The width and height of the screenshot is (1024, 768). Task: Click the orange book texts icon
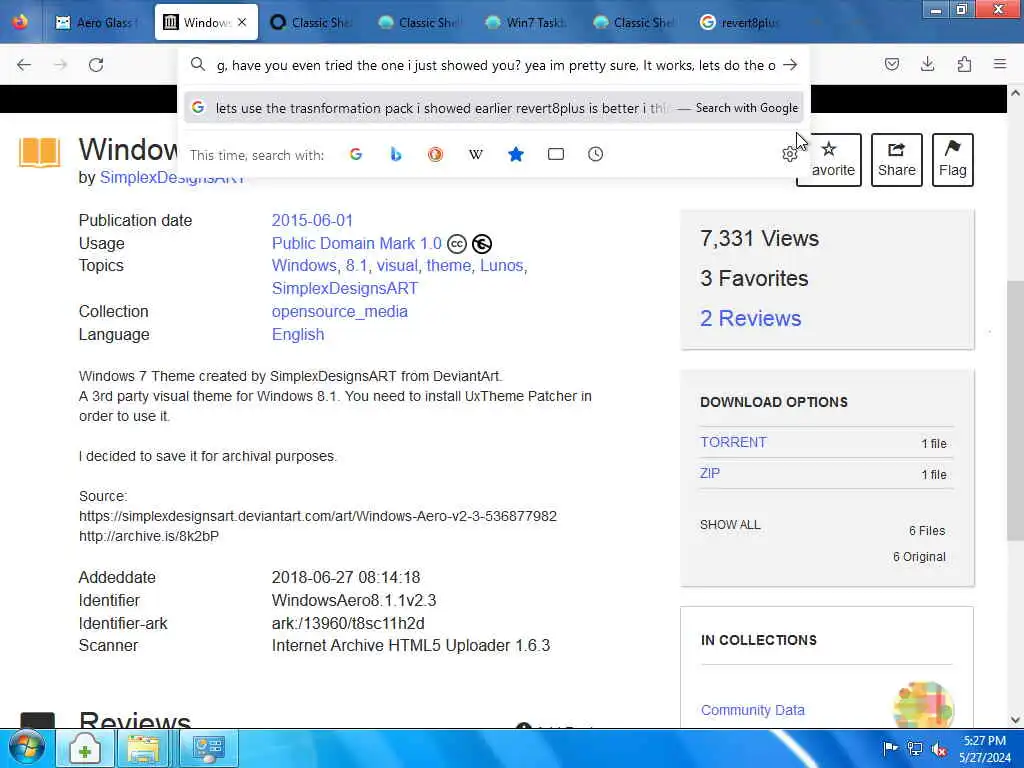point(40,152)
